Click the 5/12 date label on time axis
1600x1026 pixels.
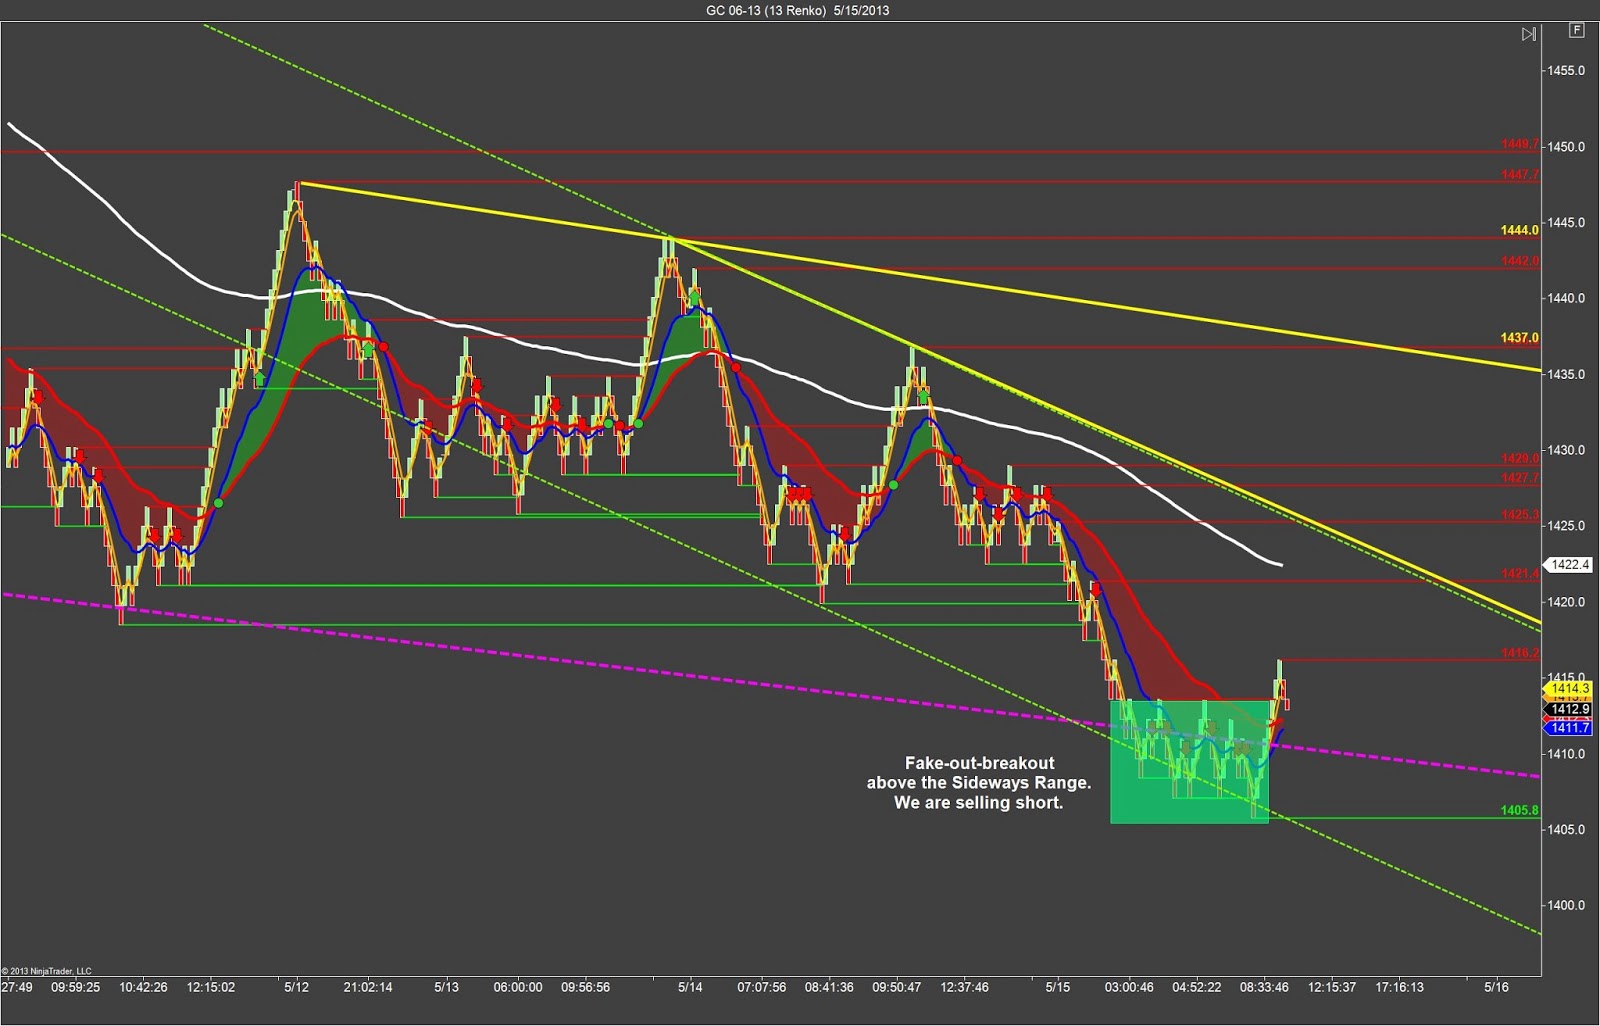coord(296,987)
